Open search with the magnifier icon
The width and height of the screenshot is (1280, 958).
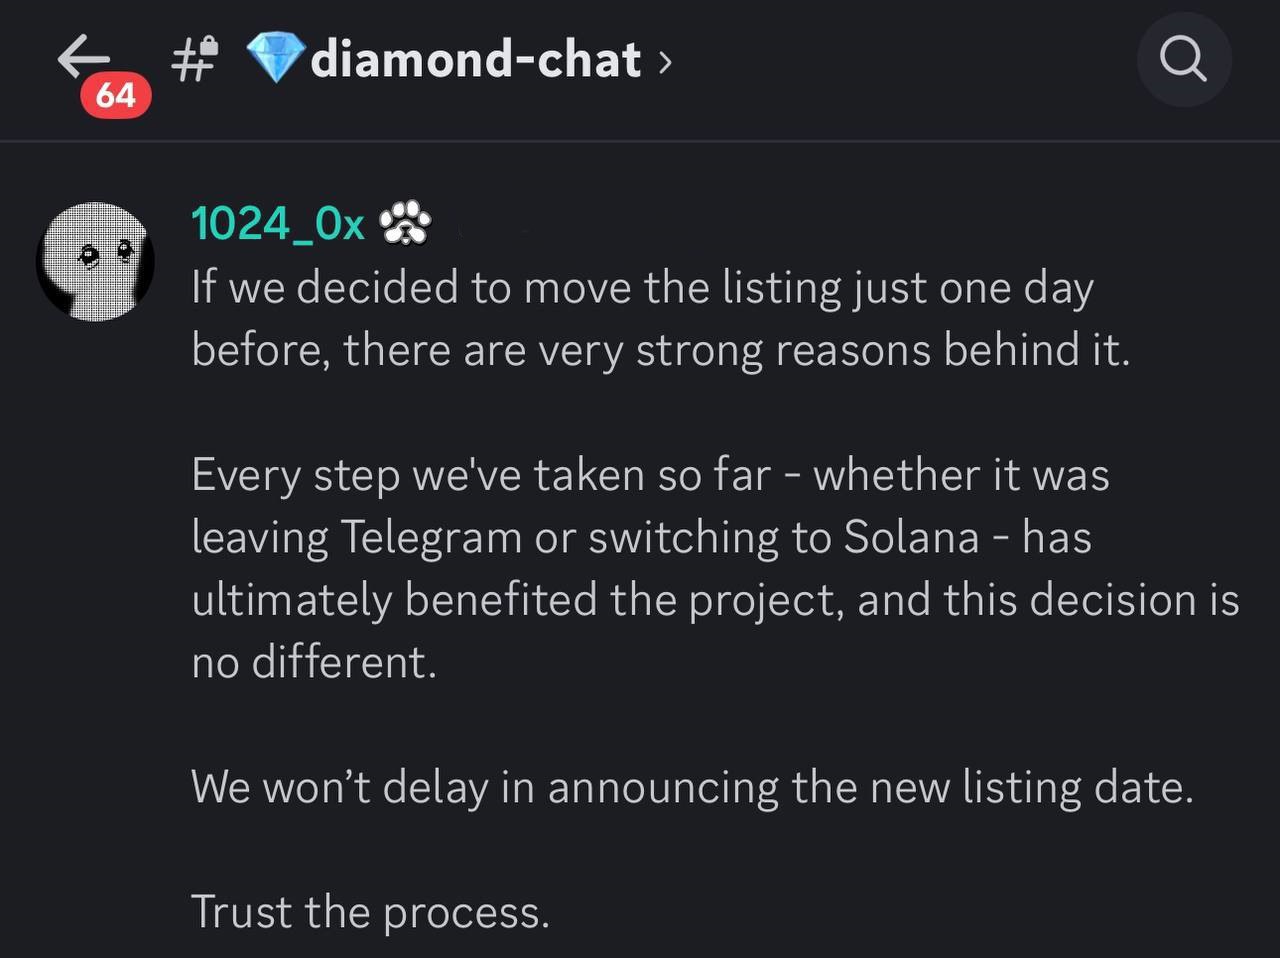point(1183,60)
